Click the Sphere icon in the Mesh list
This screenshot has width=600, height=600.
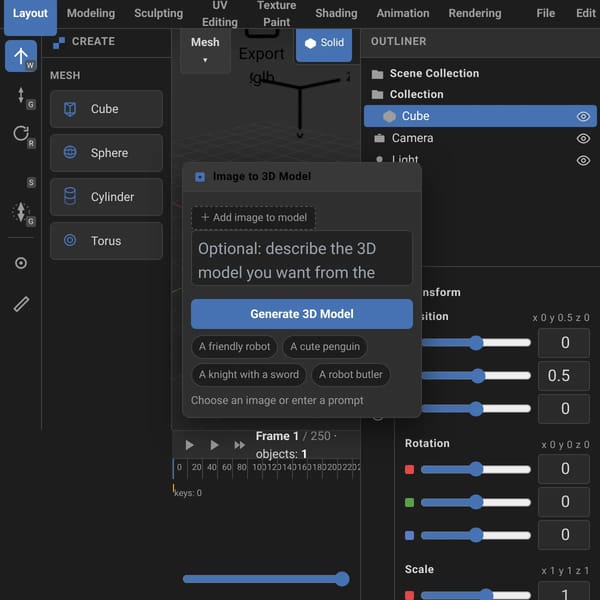tap(70, 152)
